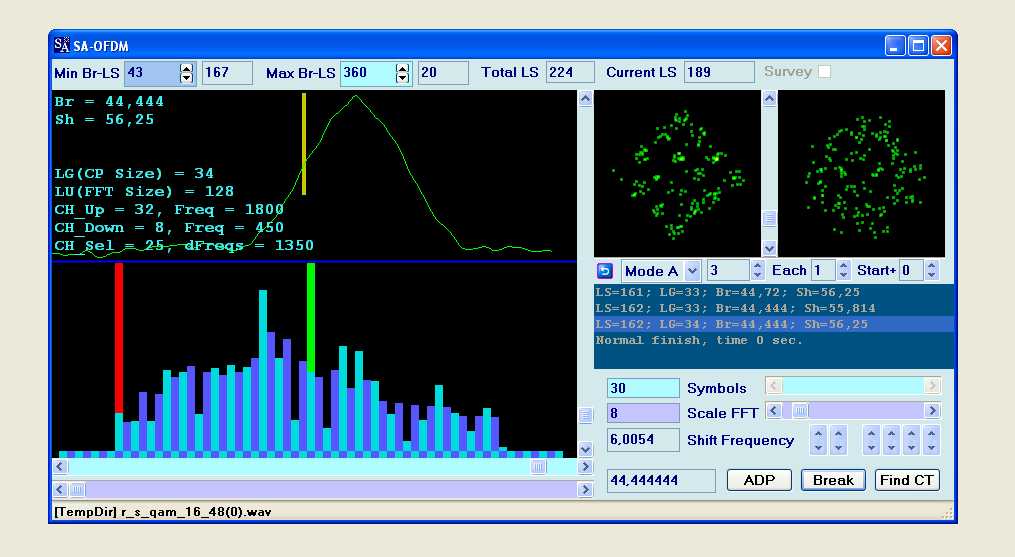Click right arrow of lavender horizontal scrollbar
The height and width of the screenshot is (557, 1015).
click(585, 490)
